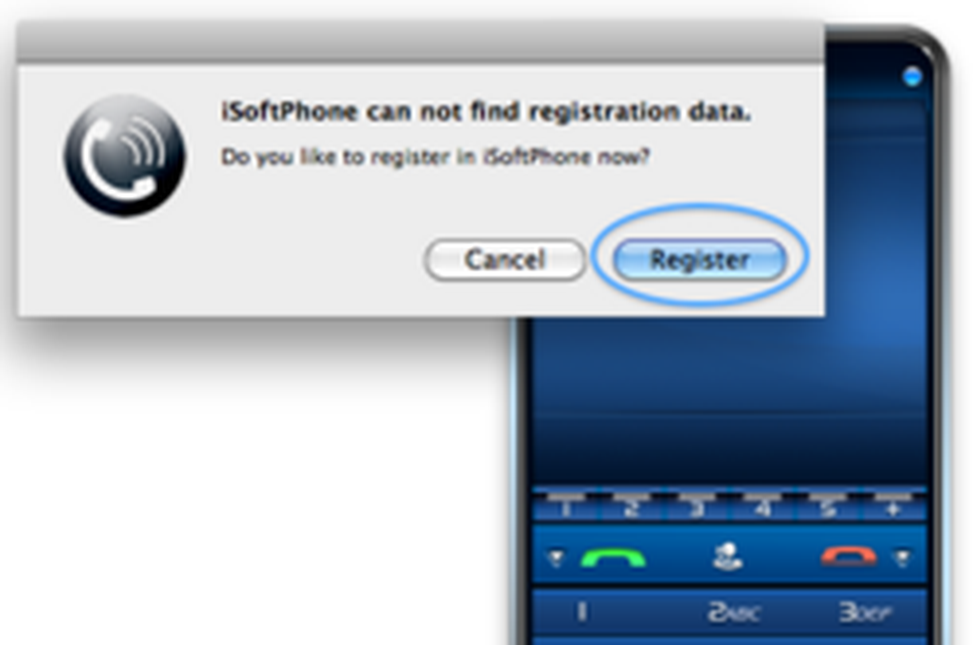Click the Cancel button
Image resolution: width=977 pixels, height=645 pixels.
coord(505,259)
